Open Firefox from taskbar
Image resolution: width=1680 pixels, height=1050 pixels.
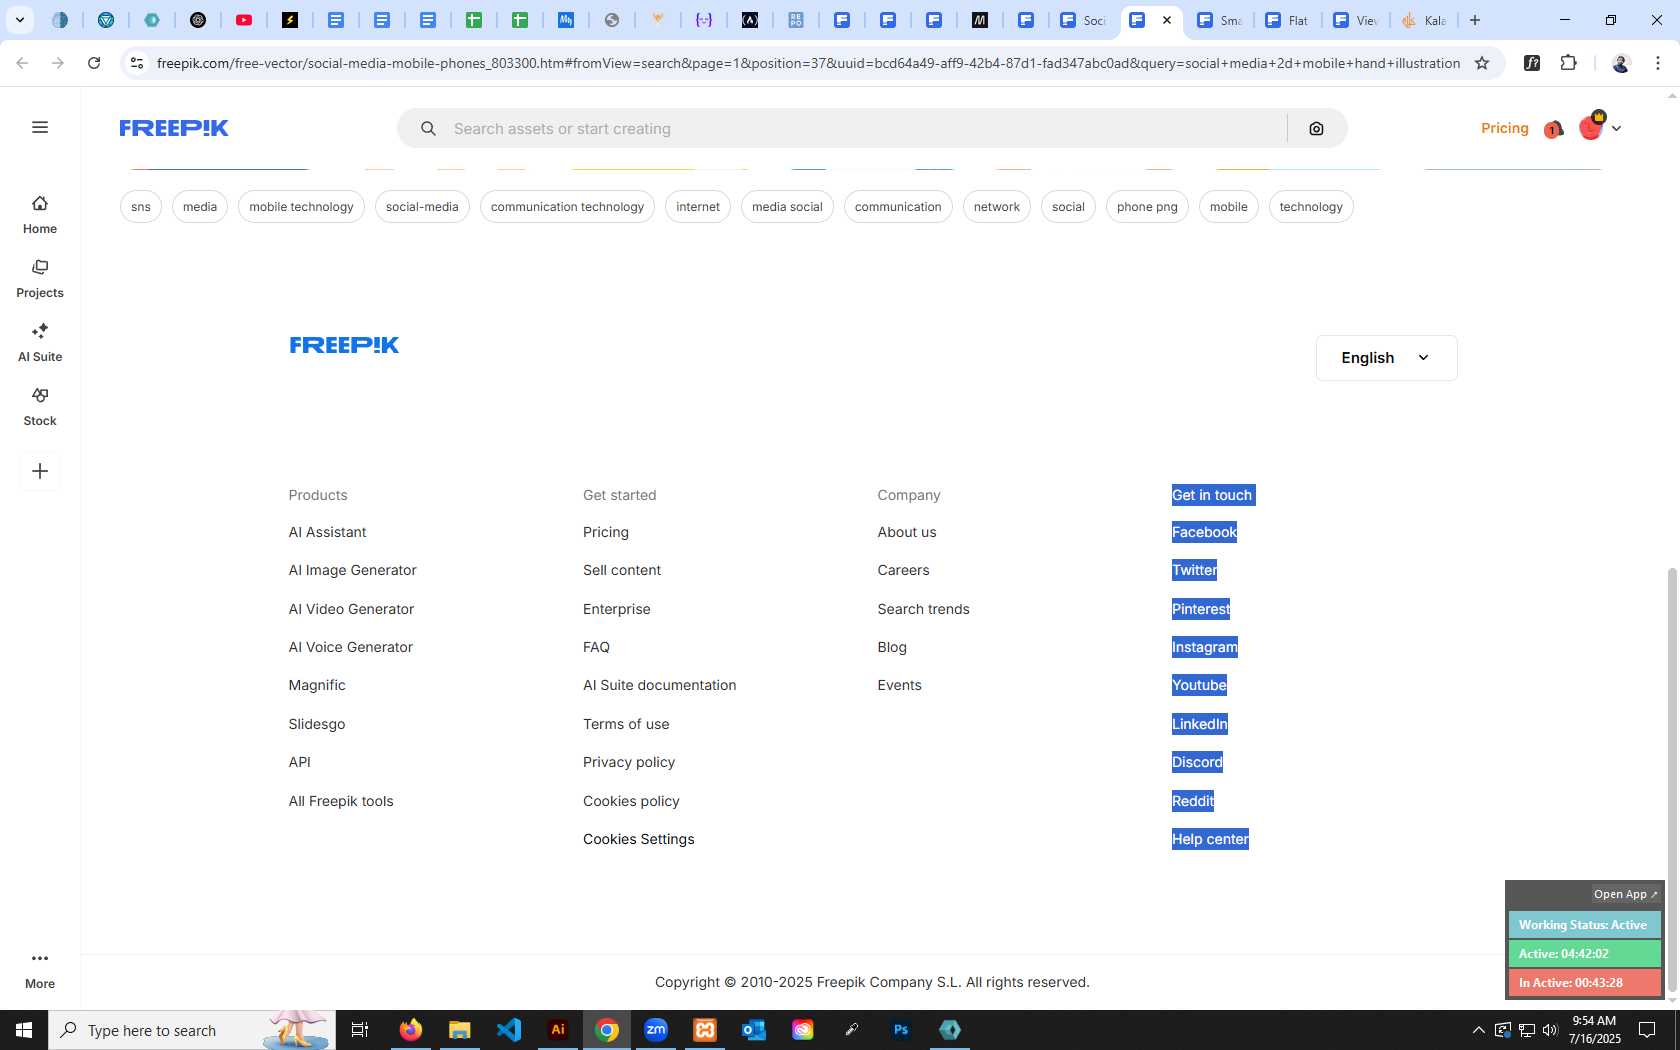point(411,1030)
